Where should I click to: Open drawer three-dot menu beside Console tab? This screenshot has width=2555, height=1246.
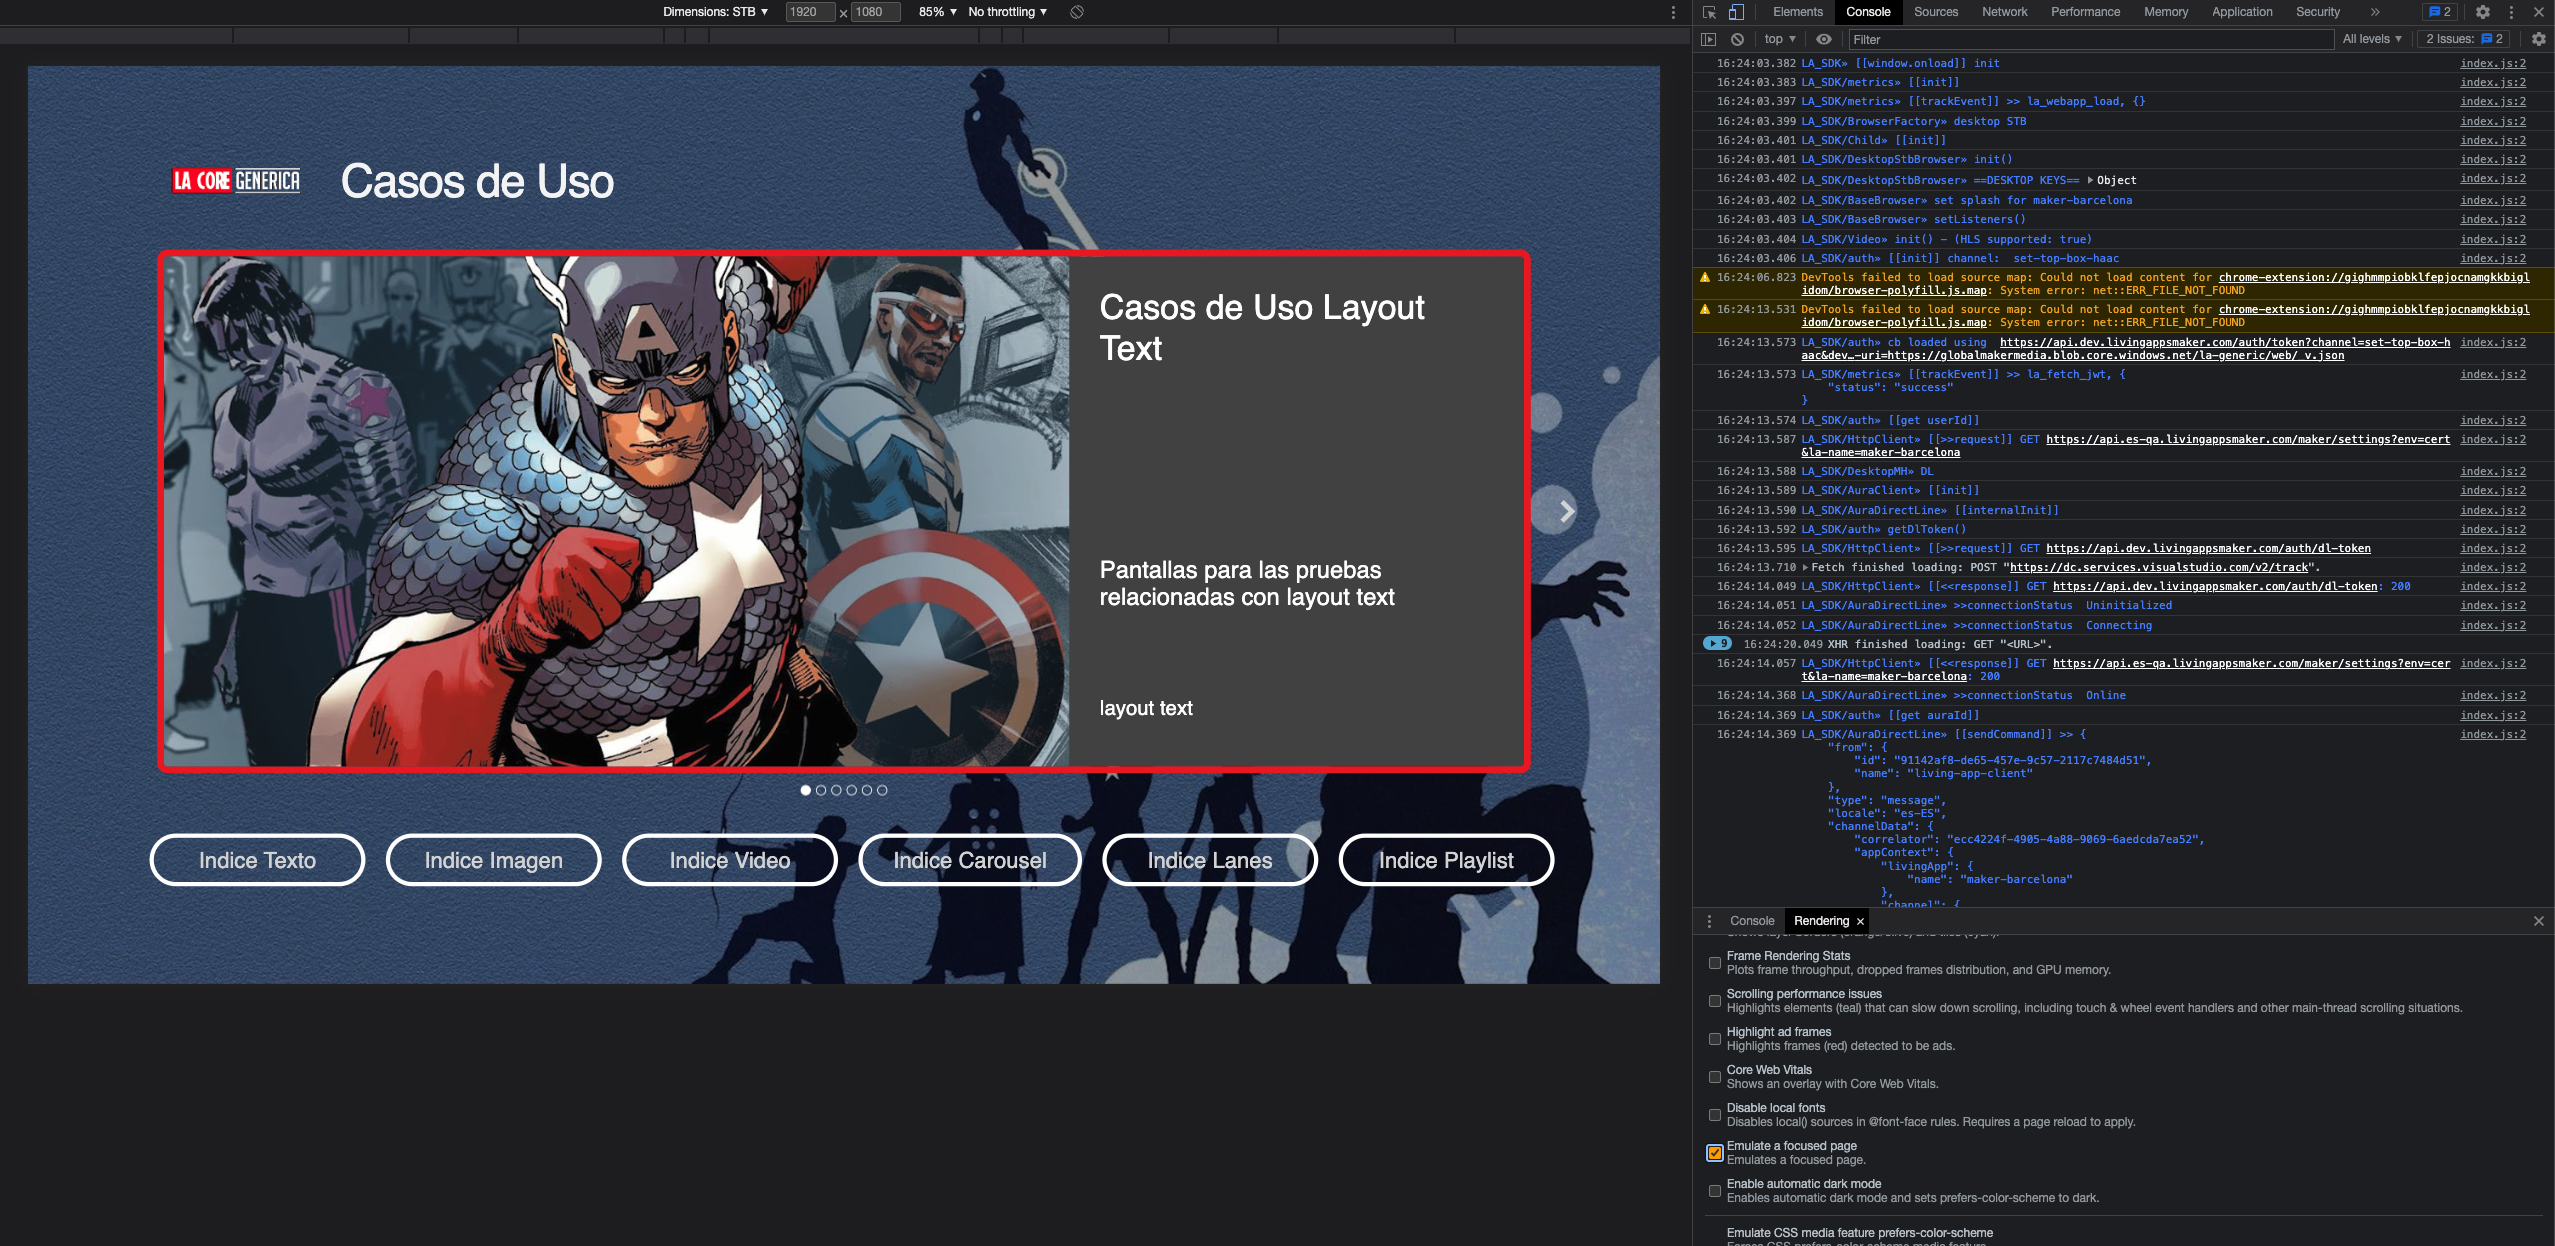tap(1709, 921)
